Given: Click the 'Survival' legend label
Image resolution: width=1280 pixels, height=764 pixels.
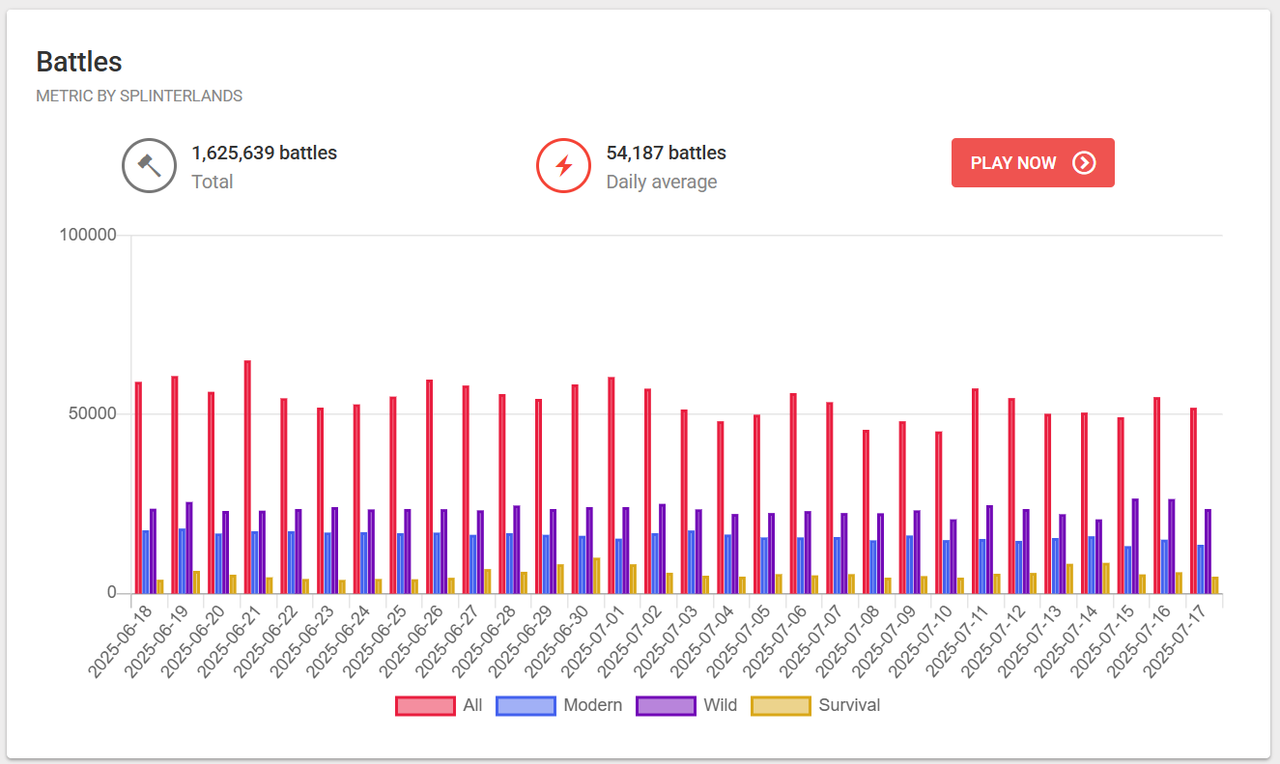Looking at the screenshot, I should [x=850, y=705].
